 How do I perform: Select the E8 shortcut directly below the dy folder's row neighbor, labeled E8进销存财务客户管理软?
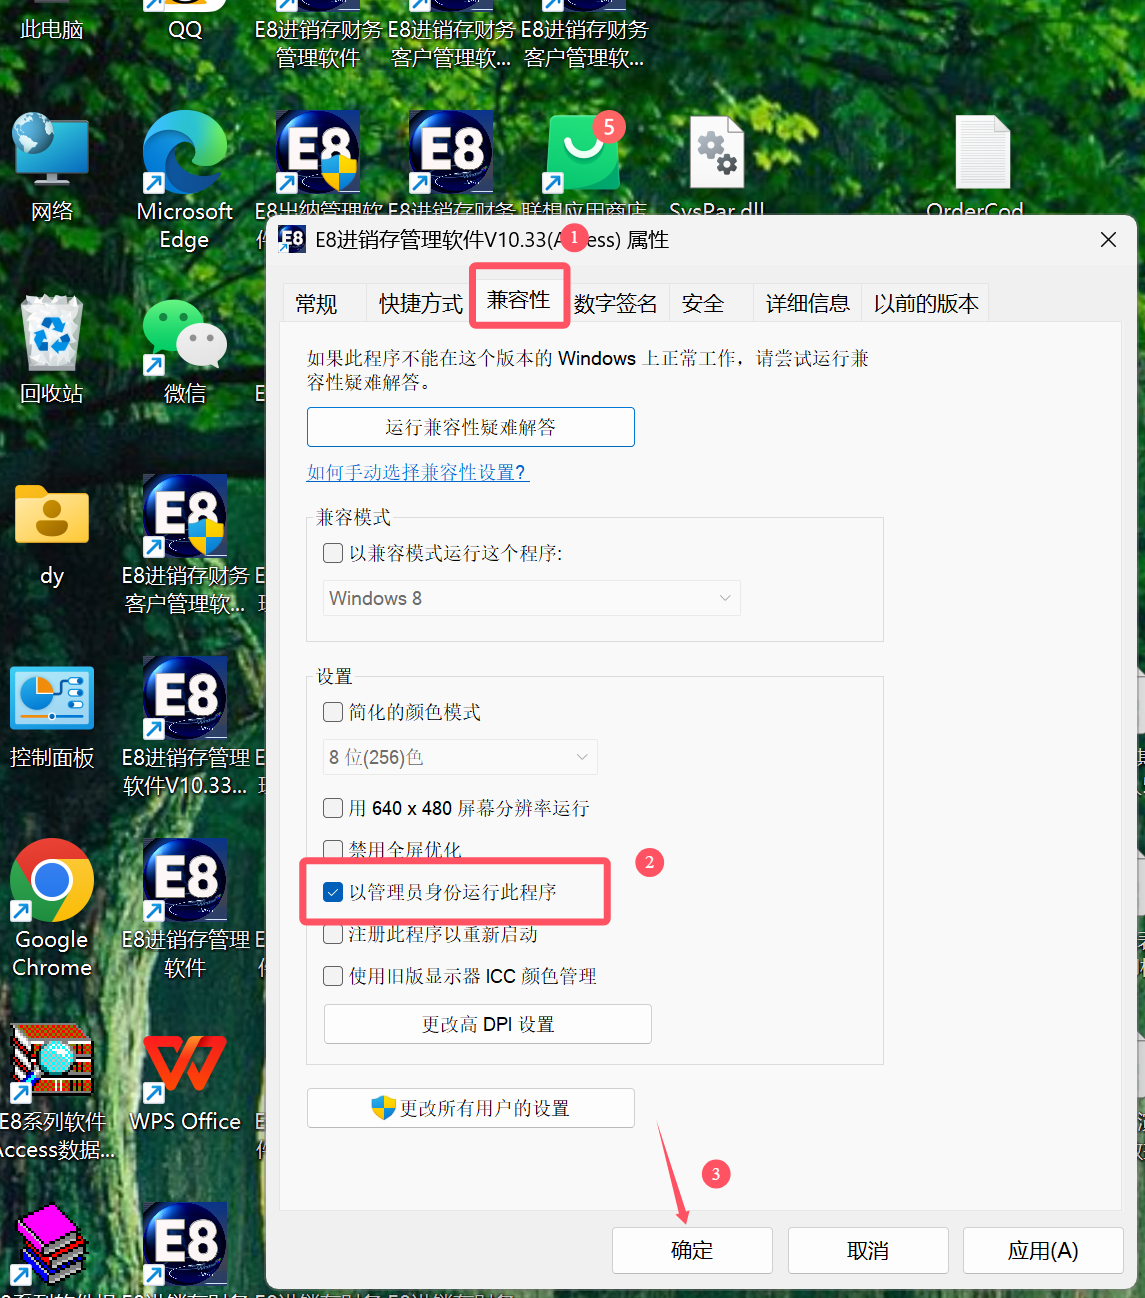click(x=185, y=516)
